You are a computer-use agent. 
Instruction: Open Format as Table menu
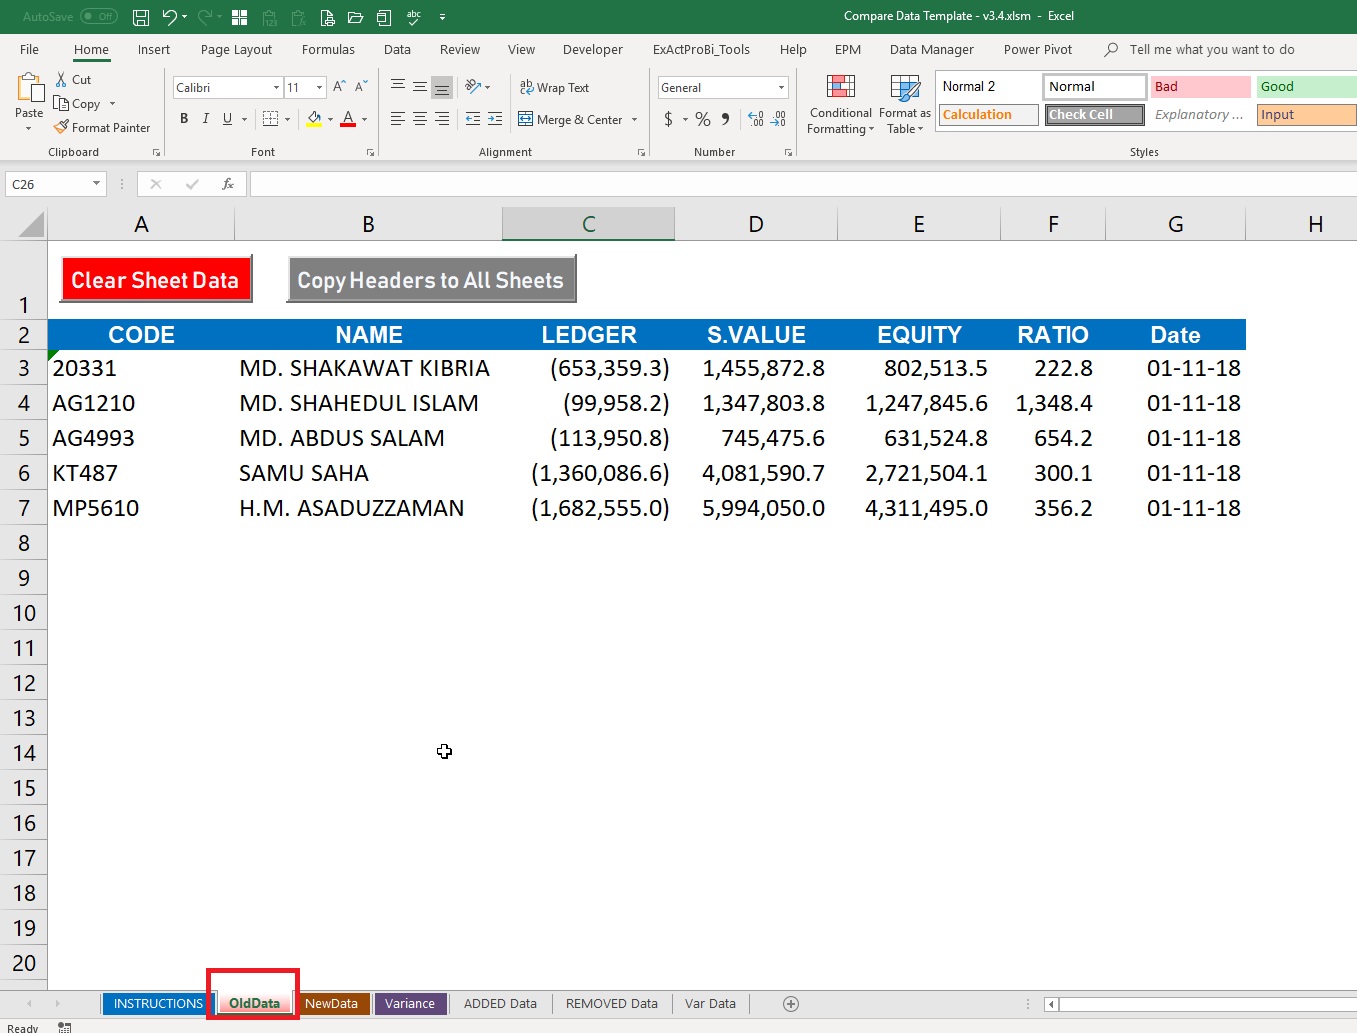pyautogui.click(x=905, y=104)
